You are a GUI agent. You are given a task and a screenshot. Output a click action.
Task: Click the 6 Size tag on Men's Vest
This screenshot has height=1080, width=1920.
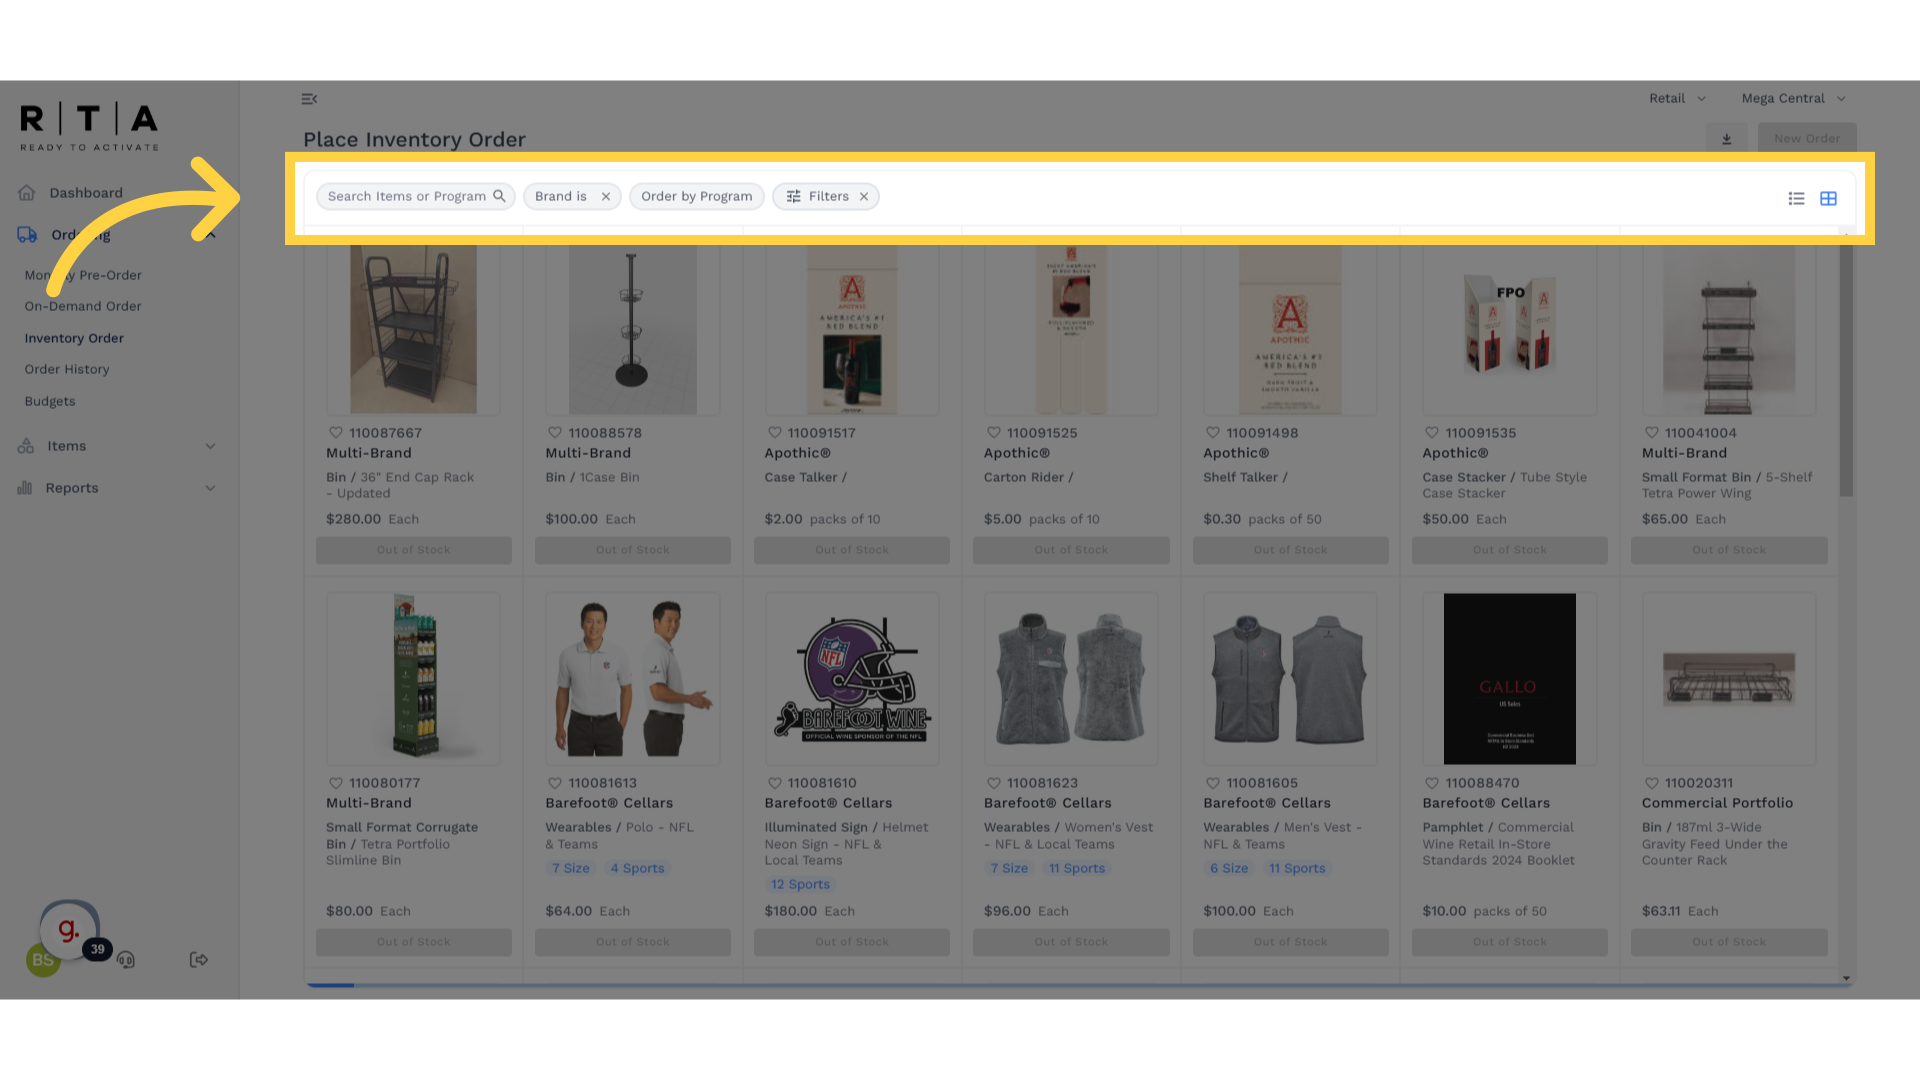tap(1229, 869)
